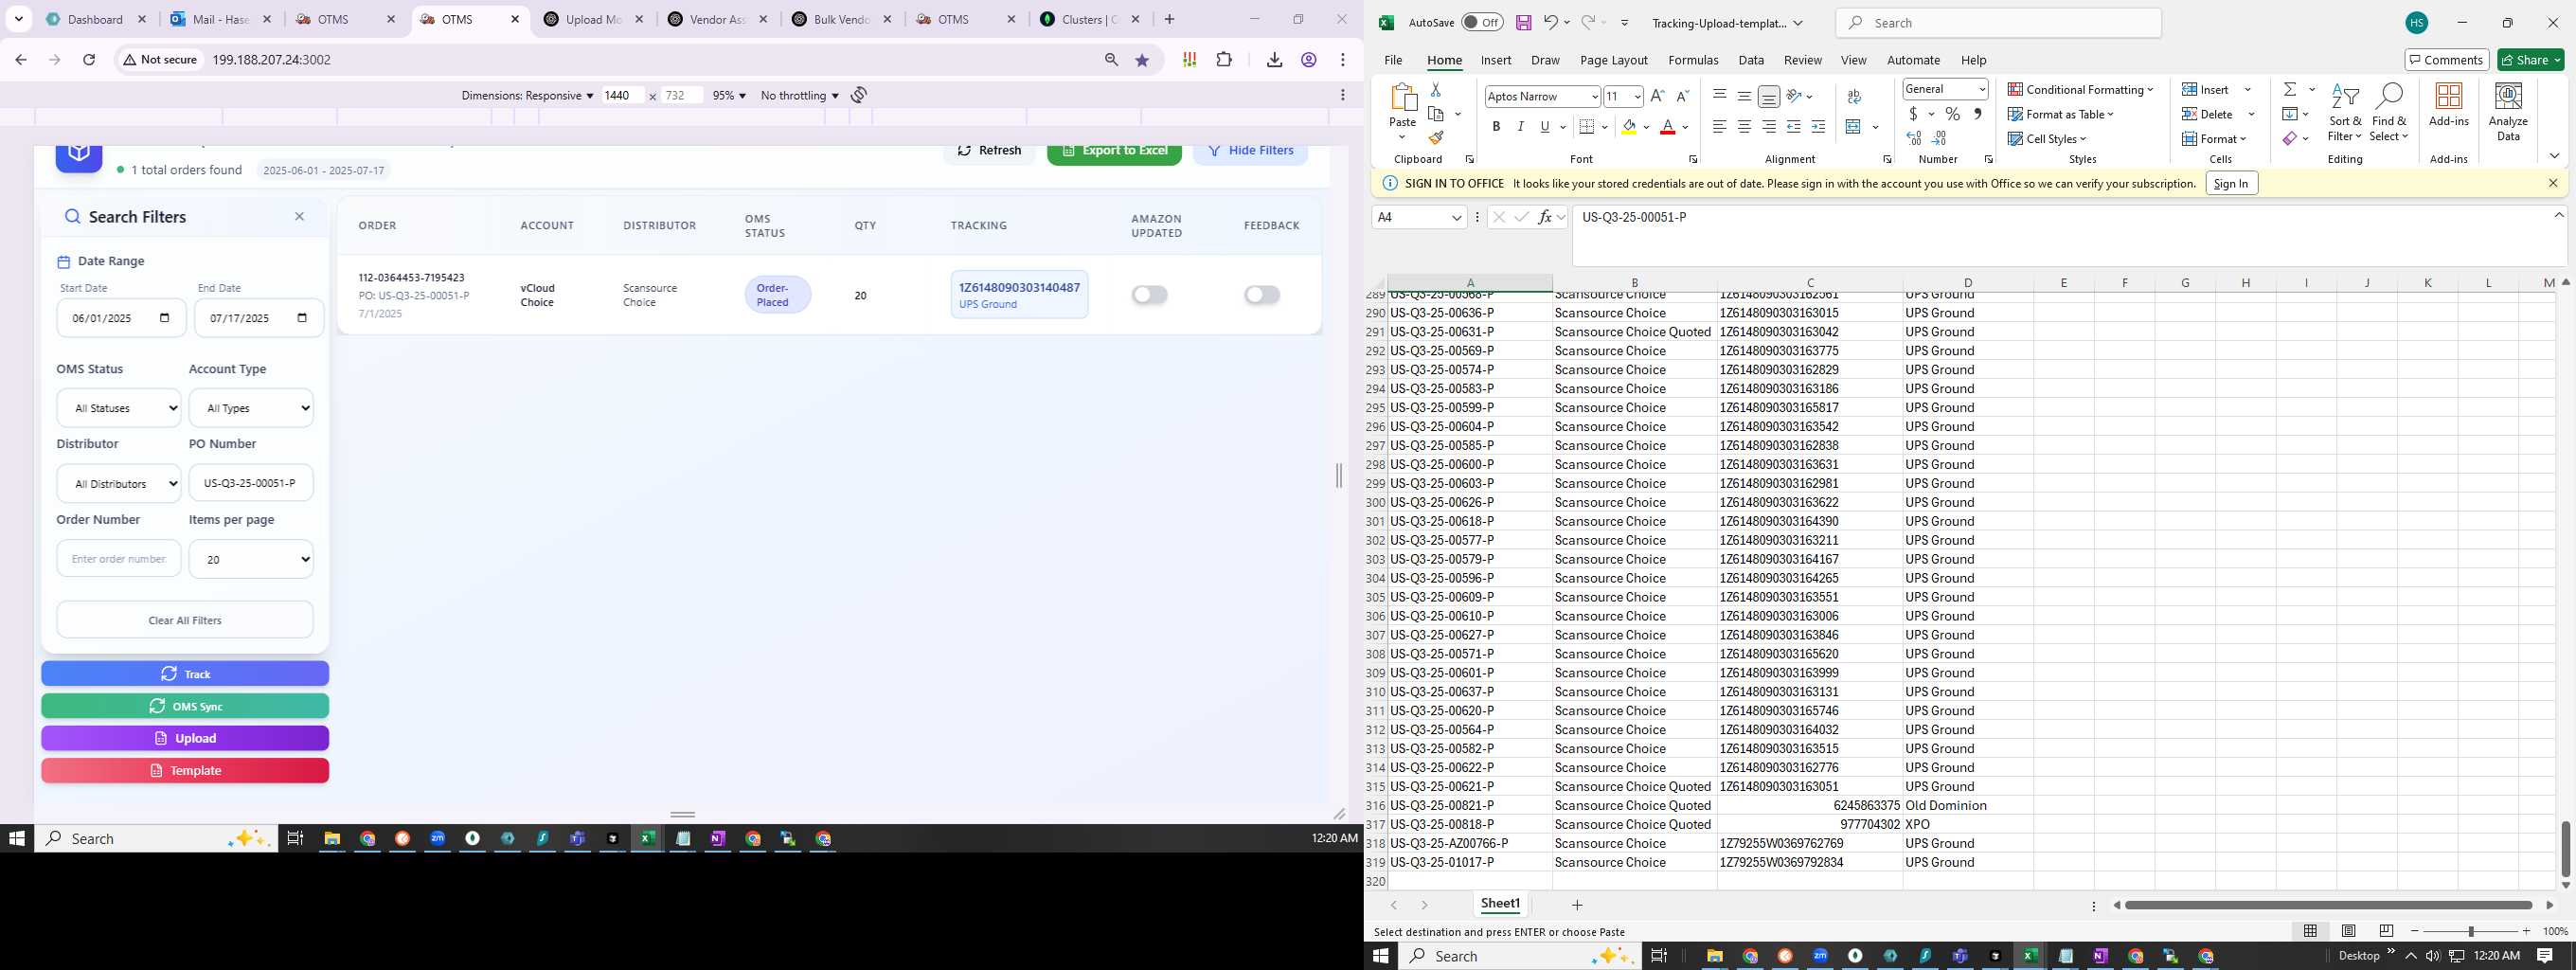Image resolution: width=2576 pixels, height=970 pixels.
Task: Click the PO Number input field
Action: coord(251,483)
